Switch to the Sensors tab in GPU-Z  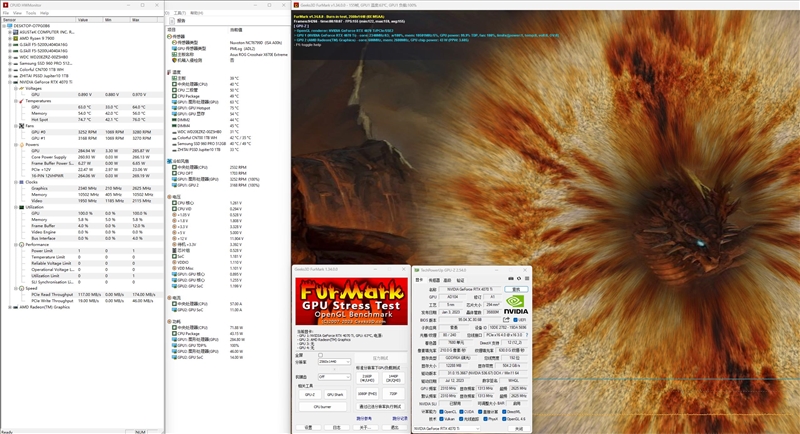pos(434,280)
